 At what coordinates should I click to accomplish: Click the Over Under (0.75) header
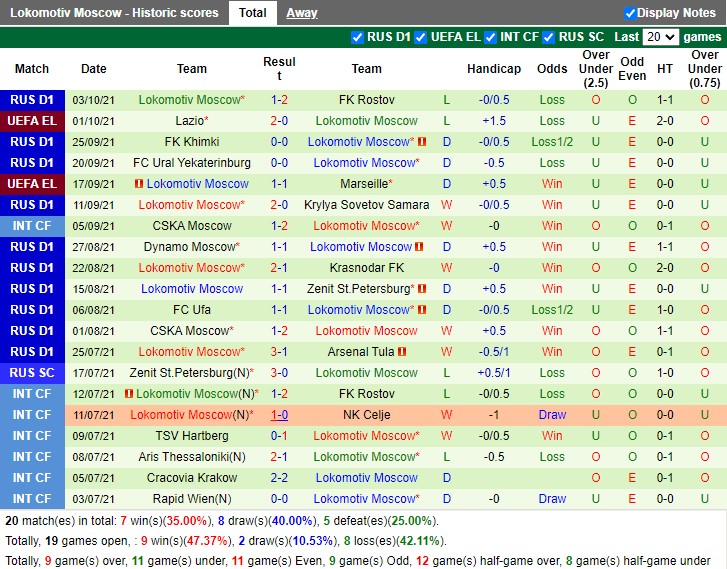tap(704, 69)
